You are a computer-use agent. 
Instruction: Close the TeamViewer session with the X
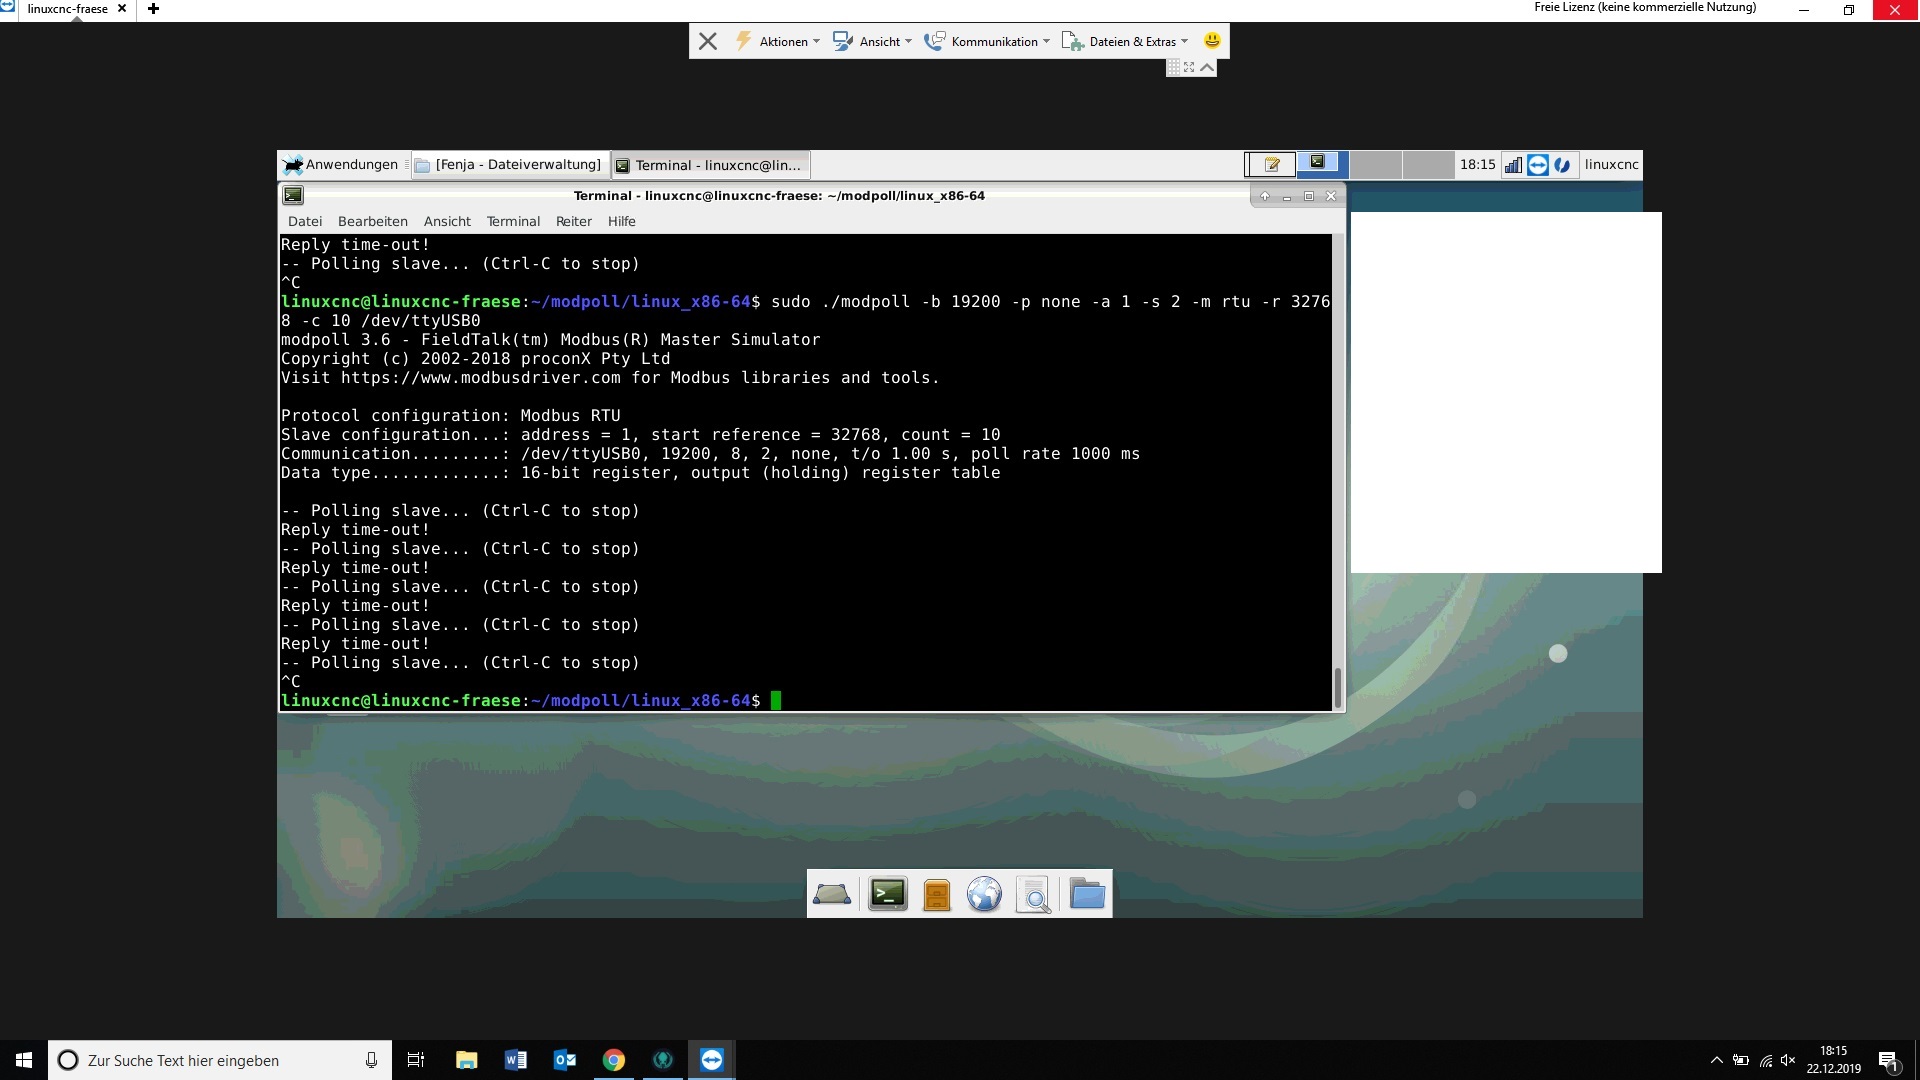(708, 41)
